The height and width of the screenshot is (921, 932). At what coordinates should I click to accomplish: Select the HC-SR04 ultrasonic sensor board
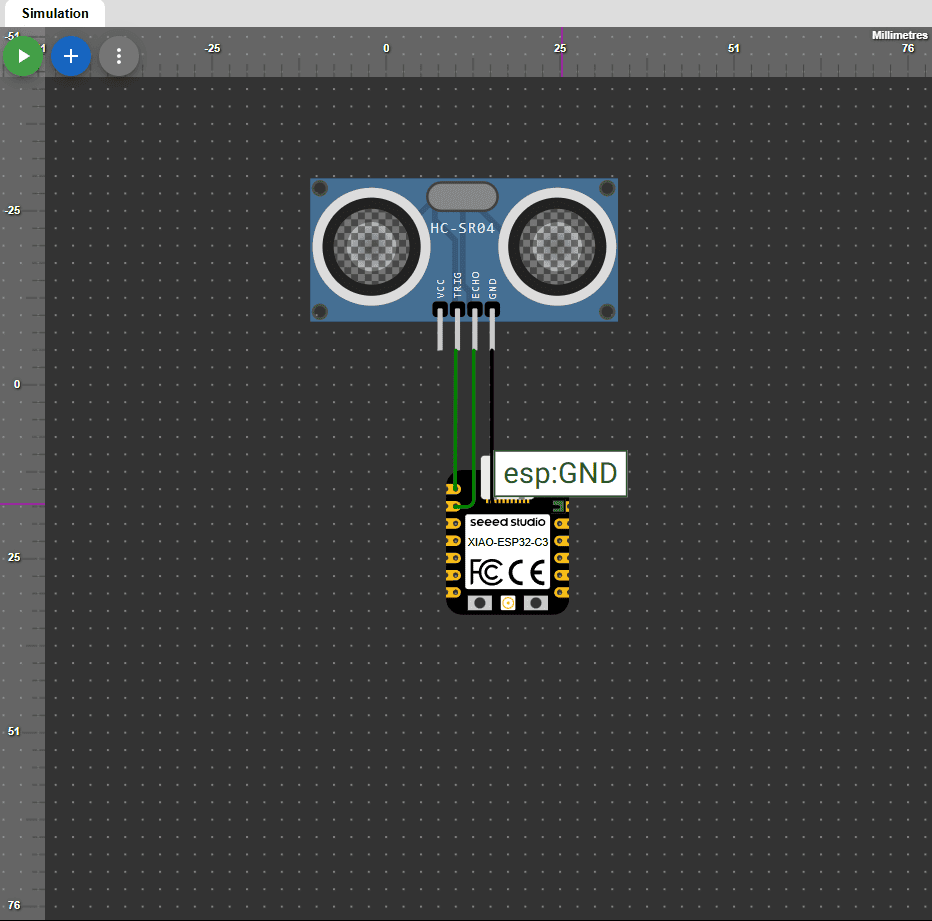click(x=464, y=250)
